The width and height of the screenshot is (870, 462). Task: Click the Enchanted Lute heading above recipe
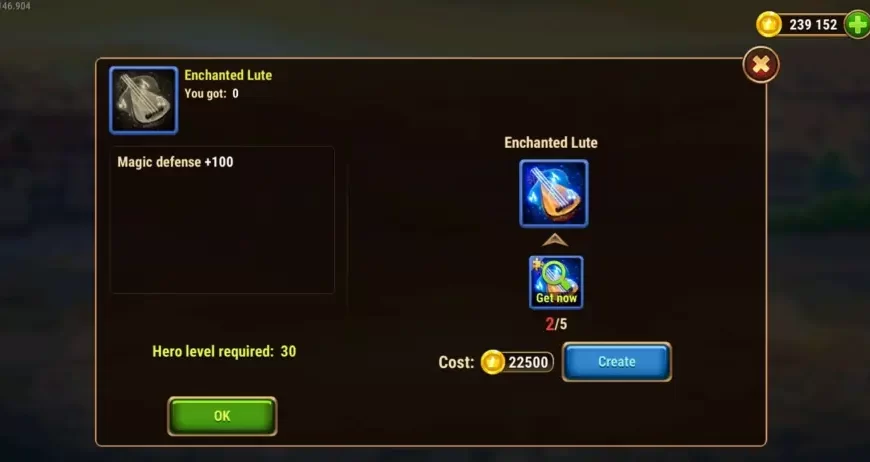(551, 143)
